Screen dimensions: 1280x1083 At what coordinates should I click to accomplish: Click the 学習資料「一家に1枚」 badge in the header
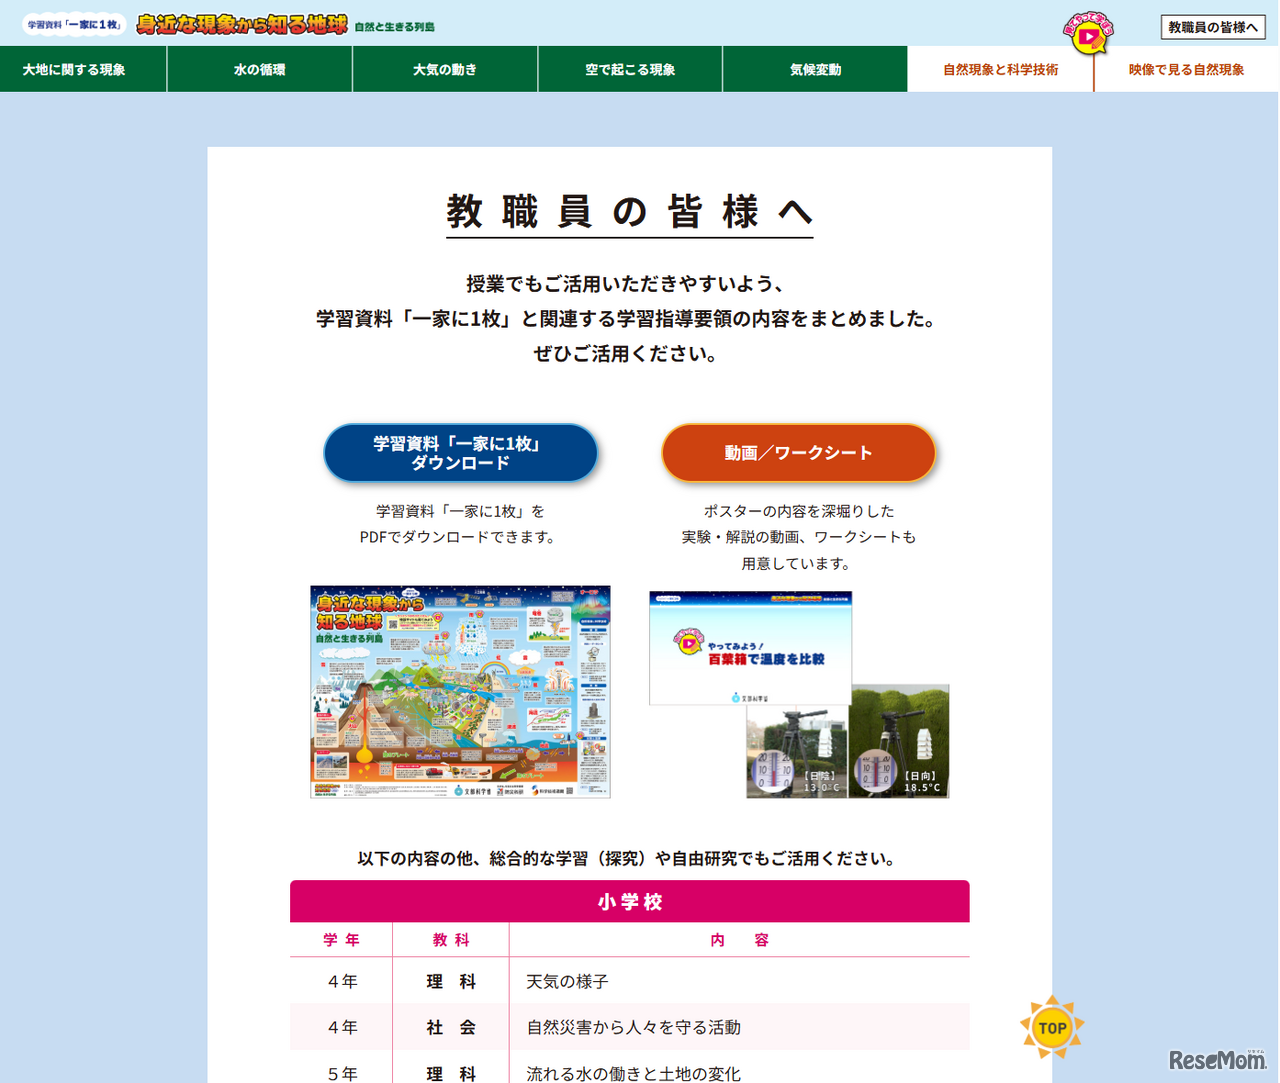(x=72, y=22)
